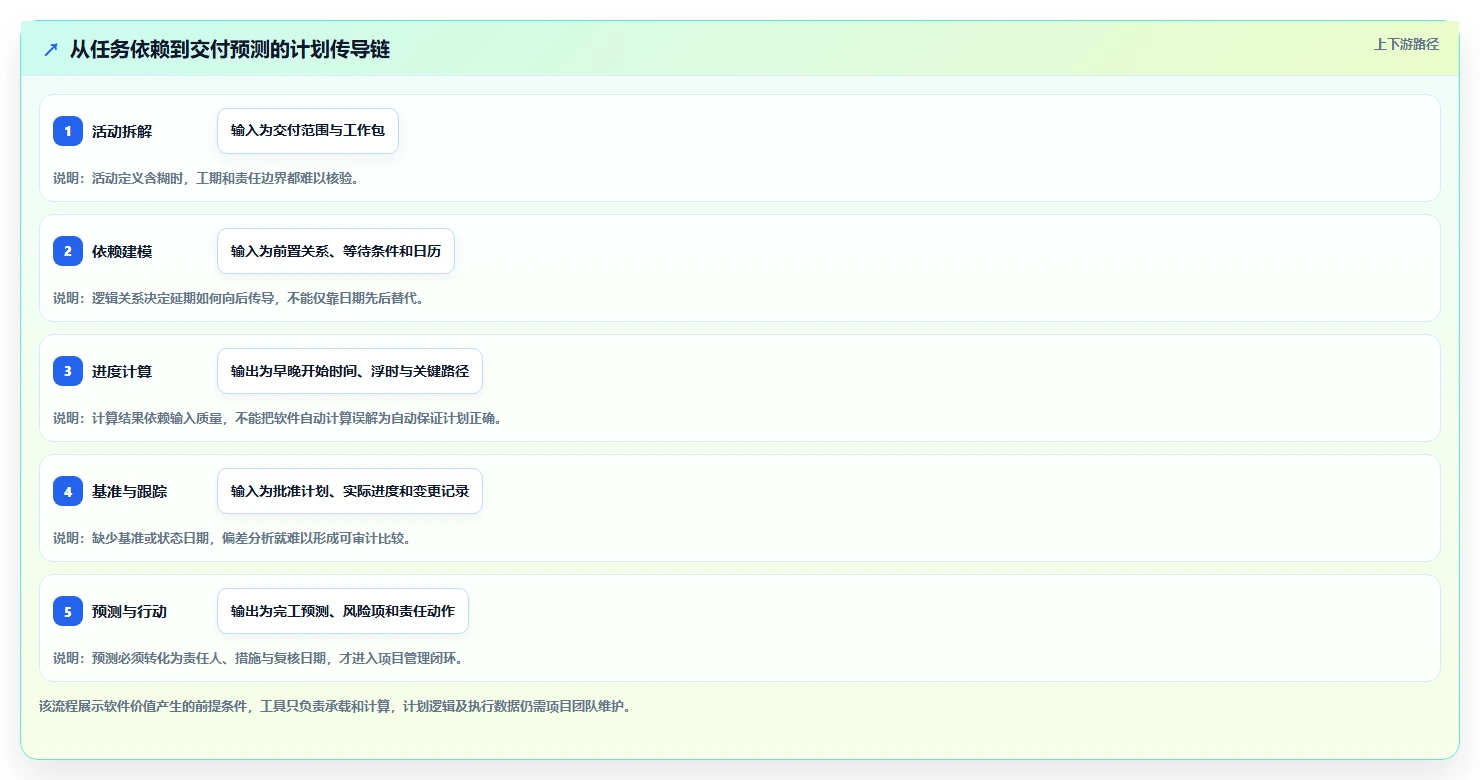Click the 上下游路径 label in the header
1480x780 pixels.
(1406, 44)
